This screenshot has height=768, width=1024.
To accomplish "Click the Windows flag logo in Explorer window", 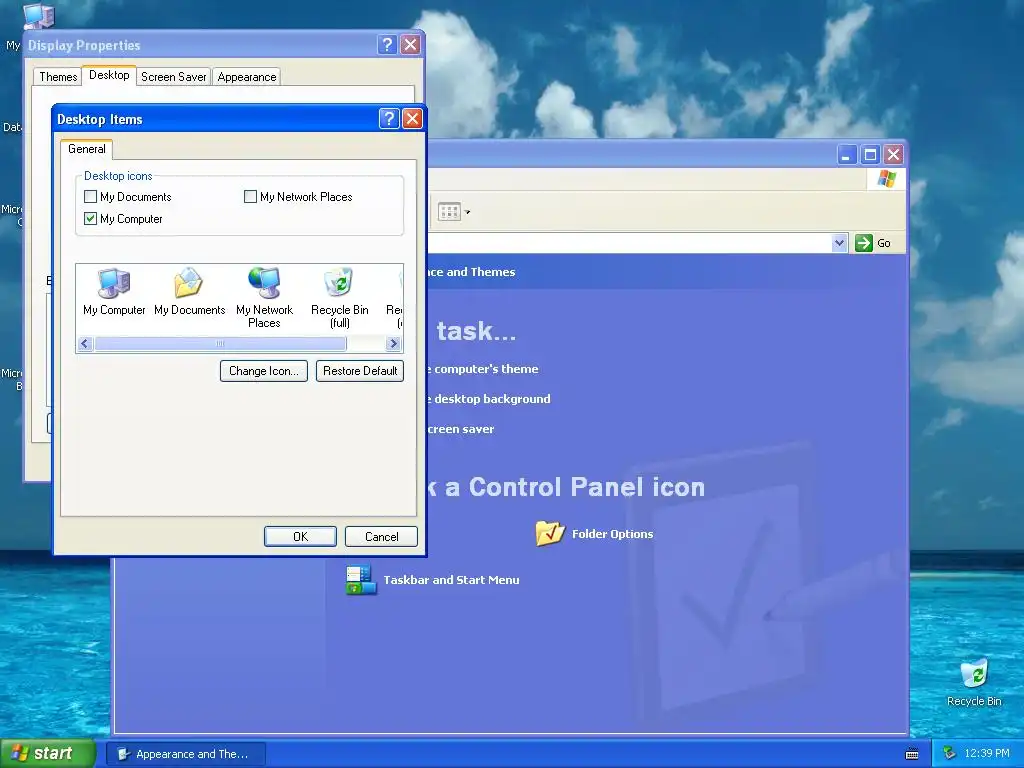I will coord(886,178).
